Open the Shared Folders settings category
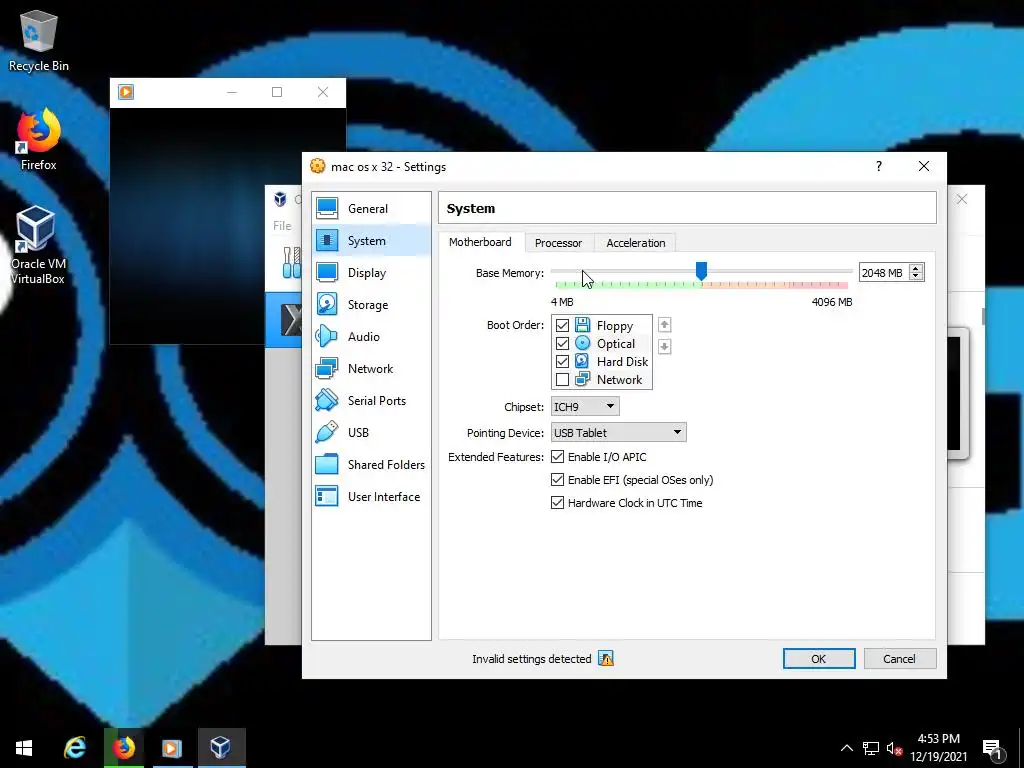The image size is (1024, 768). pyautogui.click(x=371, y=464)
